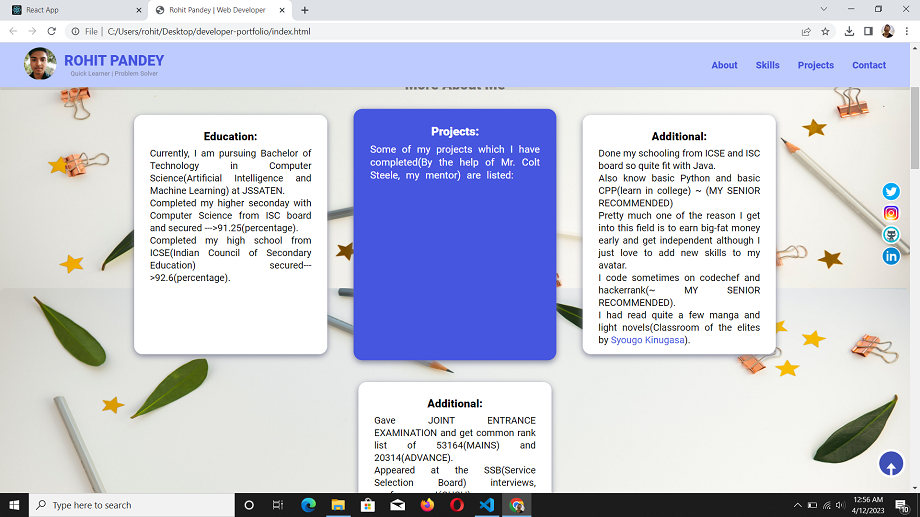This screenshot has height=517, width=920.
Task: Open the LinkedIn profile icon
Action: click(891, 256)
